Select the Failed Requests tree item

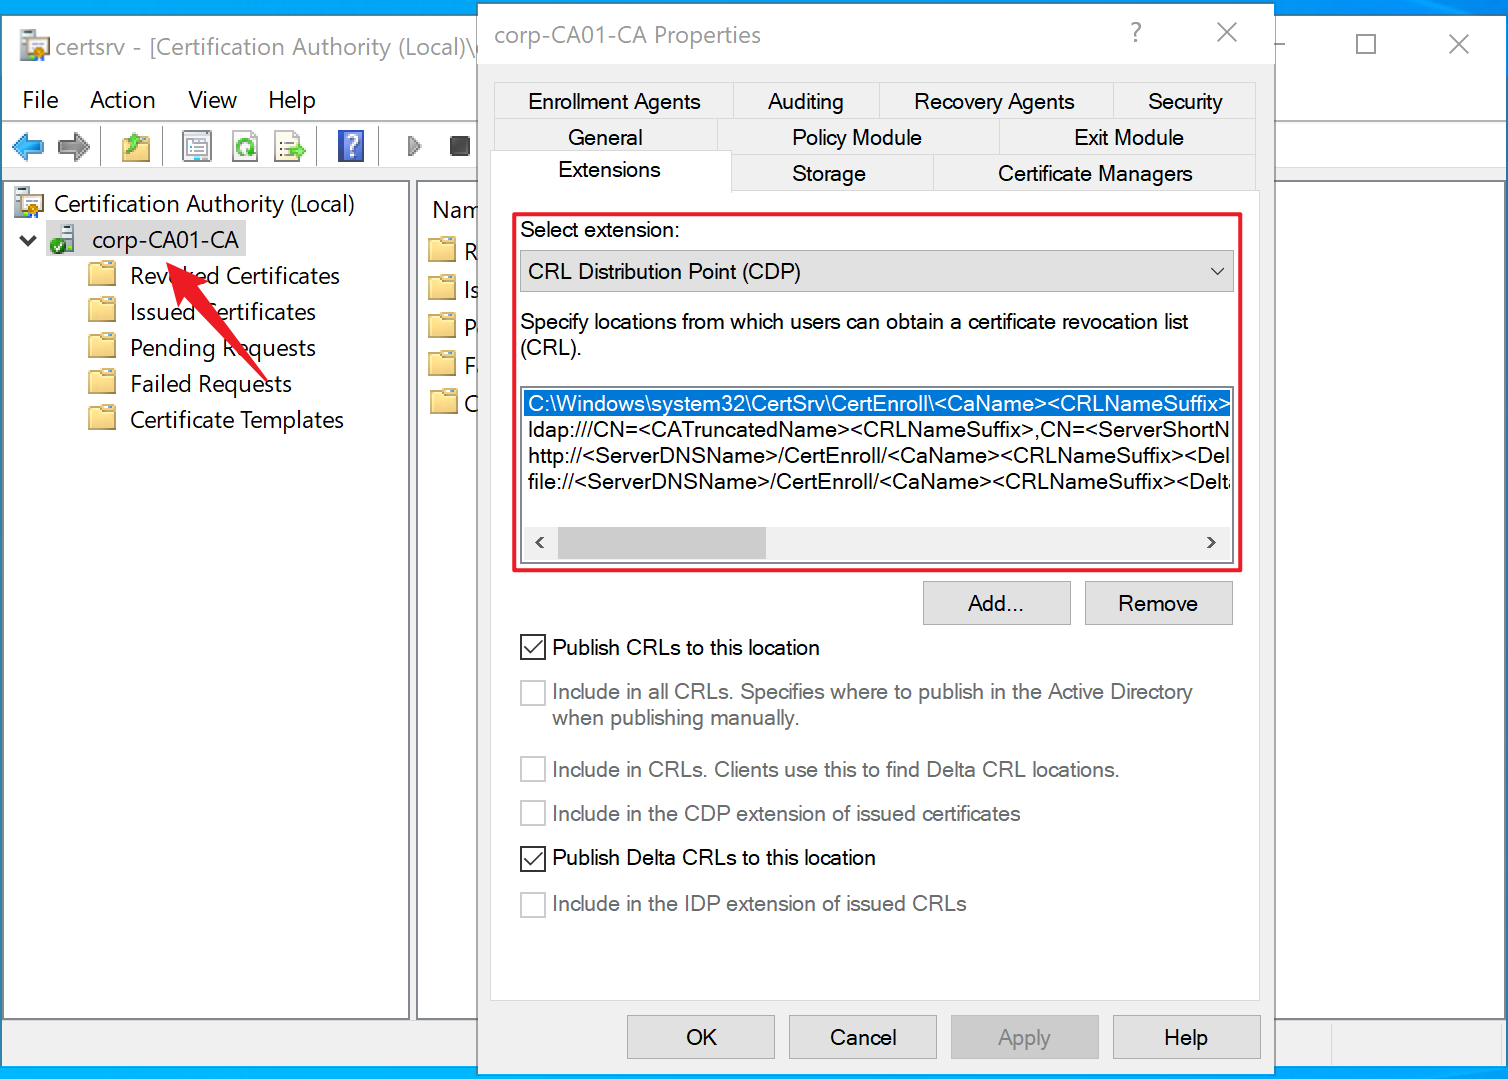[210, 384]
